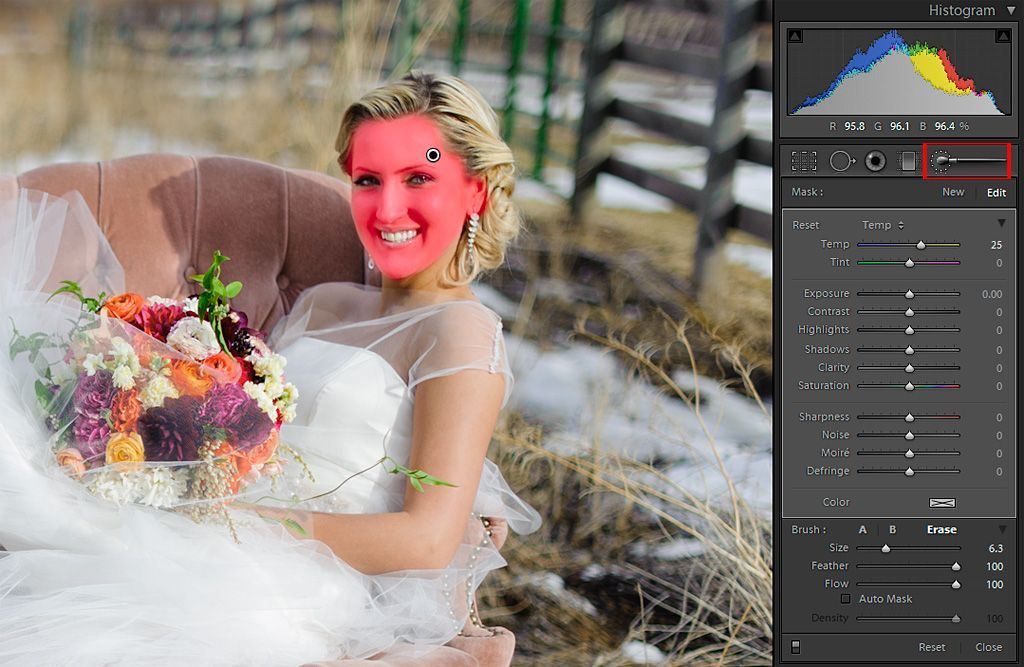Image resolution: width=1024 pixels, height=667 pixels.
Task: Click the adjustment brush pin on the forehead
Action: pyautogui.click(x=433, y=155)
